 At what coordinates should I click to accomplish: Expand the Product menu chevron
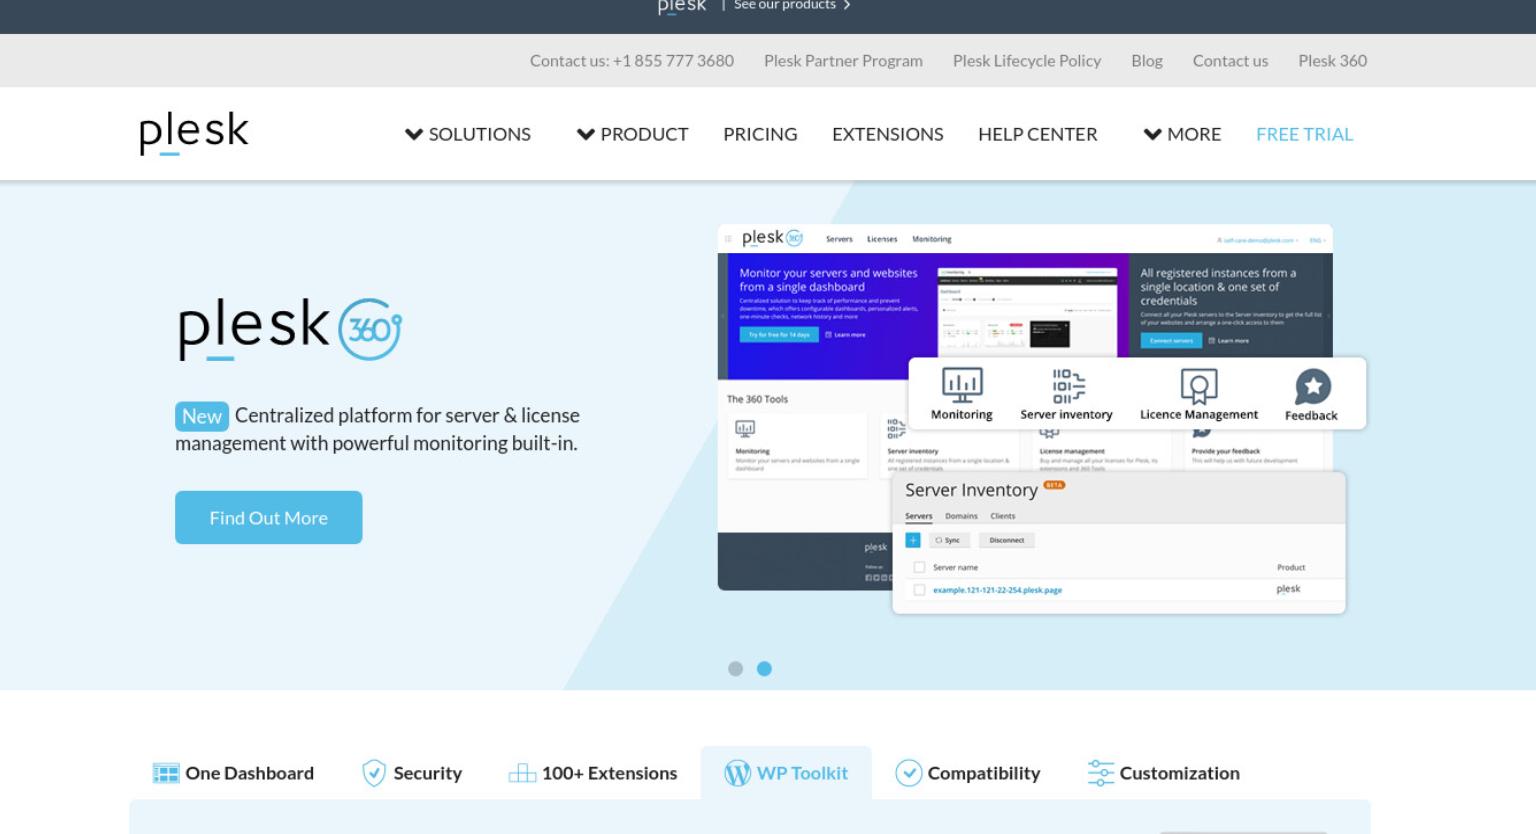[586, 134]
